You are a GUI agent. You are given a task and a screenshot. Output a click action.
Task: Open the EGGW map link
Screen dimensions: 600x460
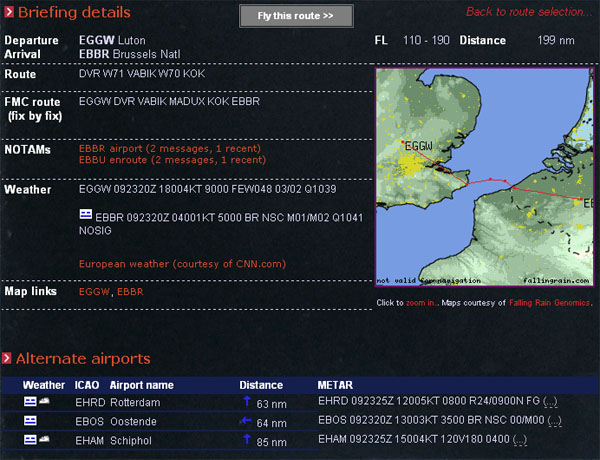point(94,292)
